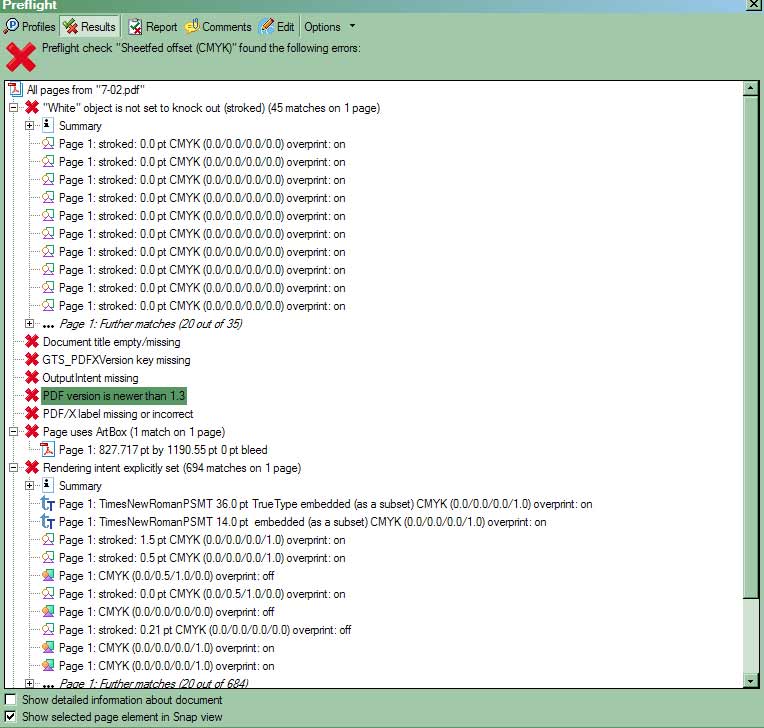Select stroked 0.0 pt CMYK (0.0/0.5/1.0/0.0) row
Screen dimensions: 764x728
tap(202, 594)
